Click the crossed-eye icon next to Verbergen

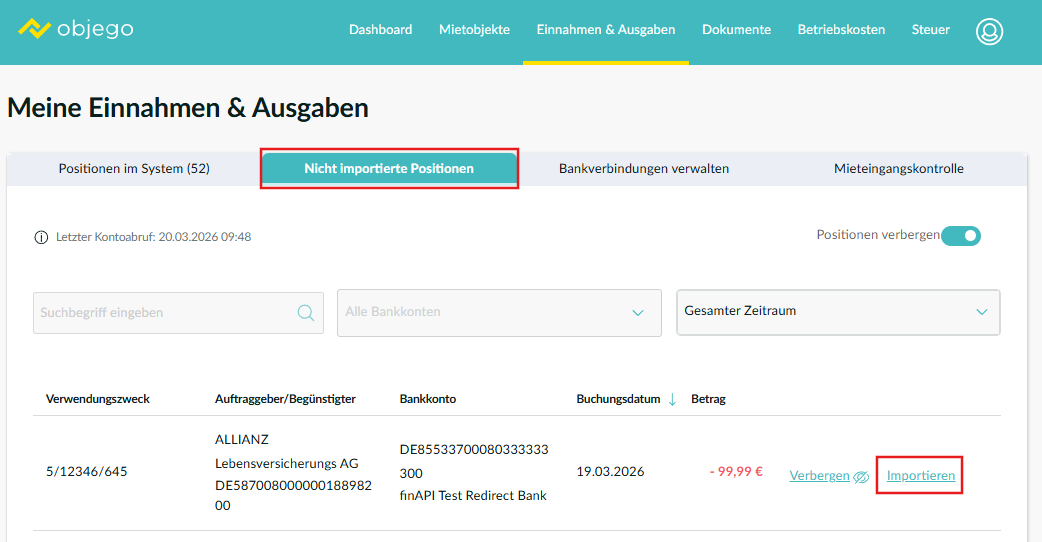(861, 477)
